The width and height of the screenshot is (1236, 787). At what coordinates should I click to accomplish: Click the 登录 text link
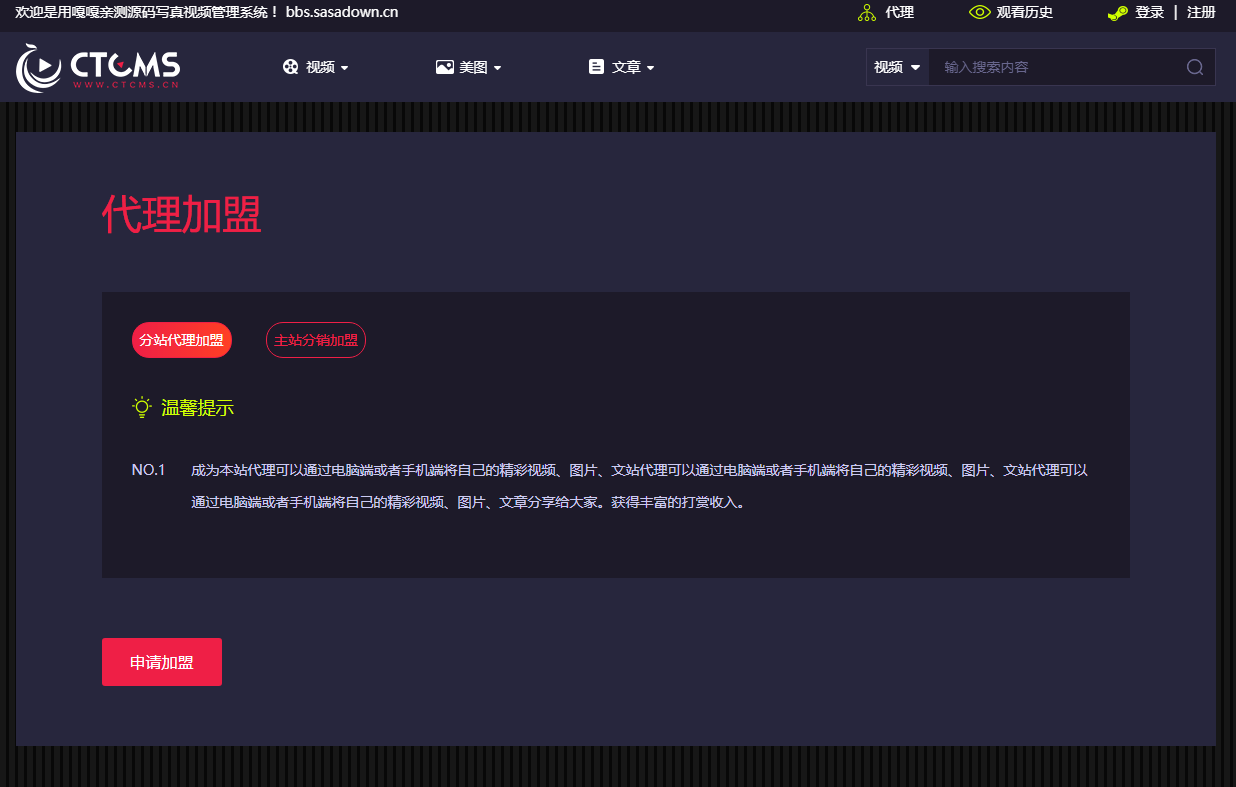point(1149,13)
